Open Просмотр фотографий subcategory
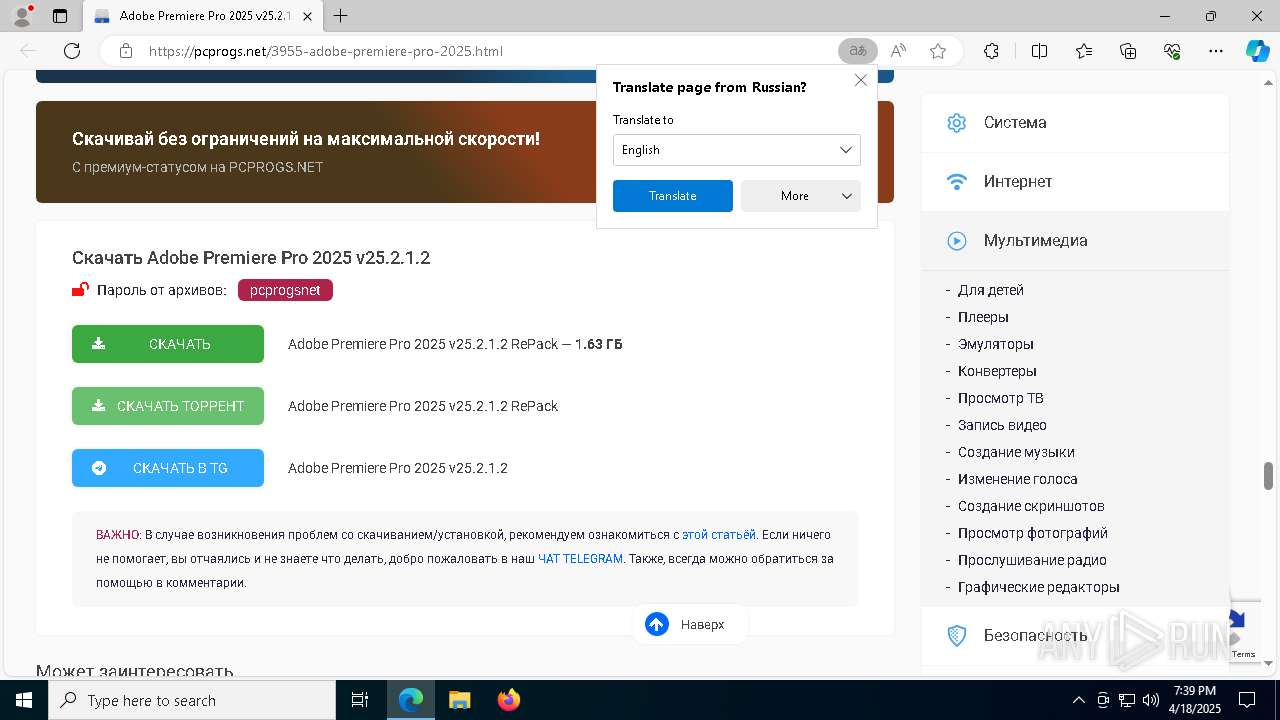The width and height of the screenshot is (1280, 720). (x=1033, y=533)
